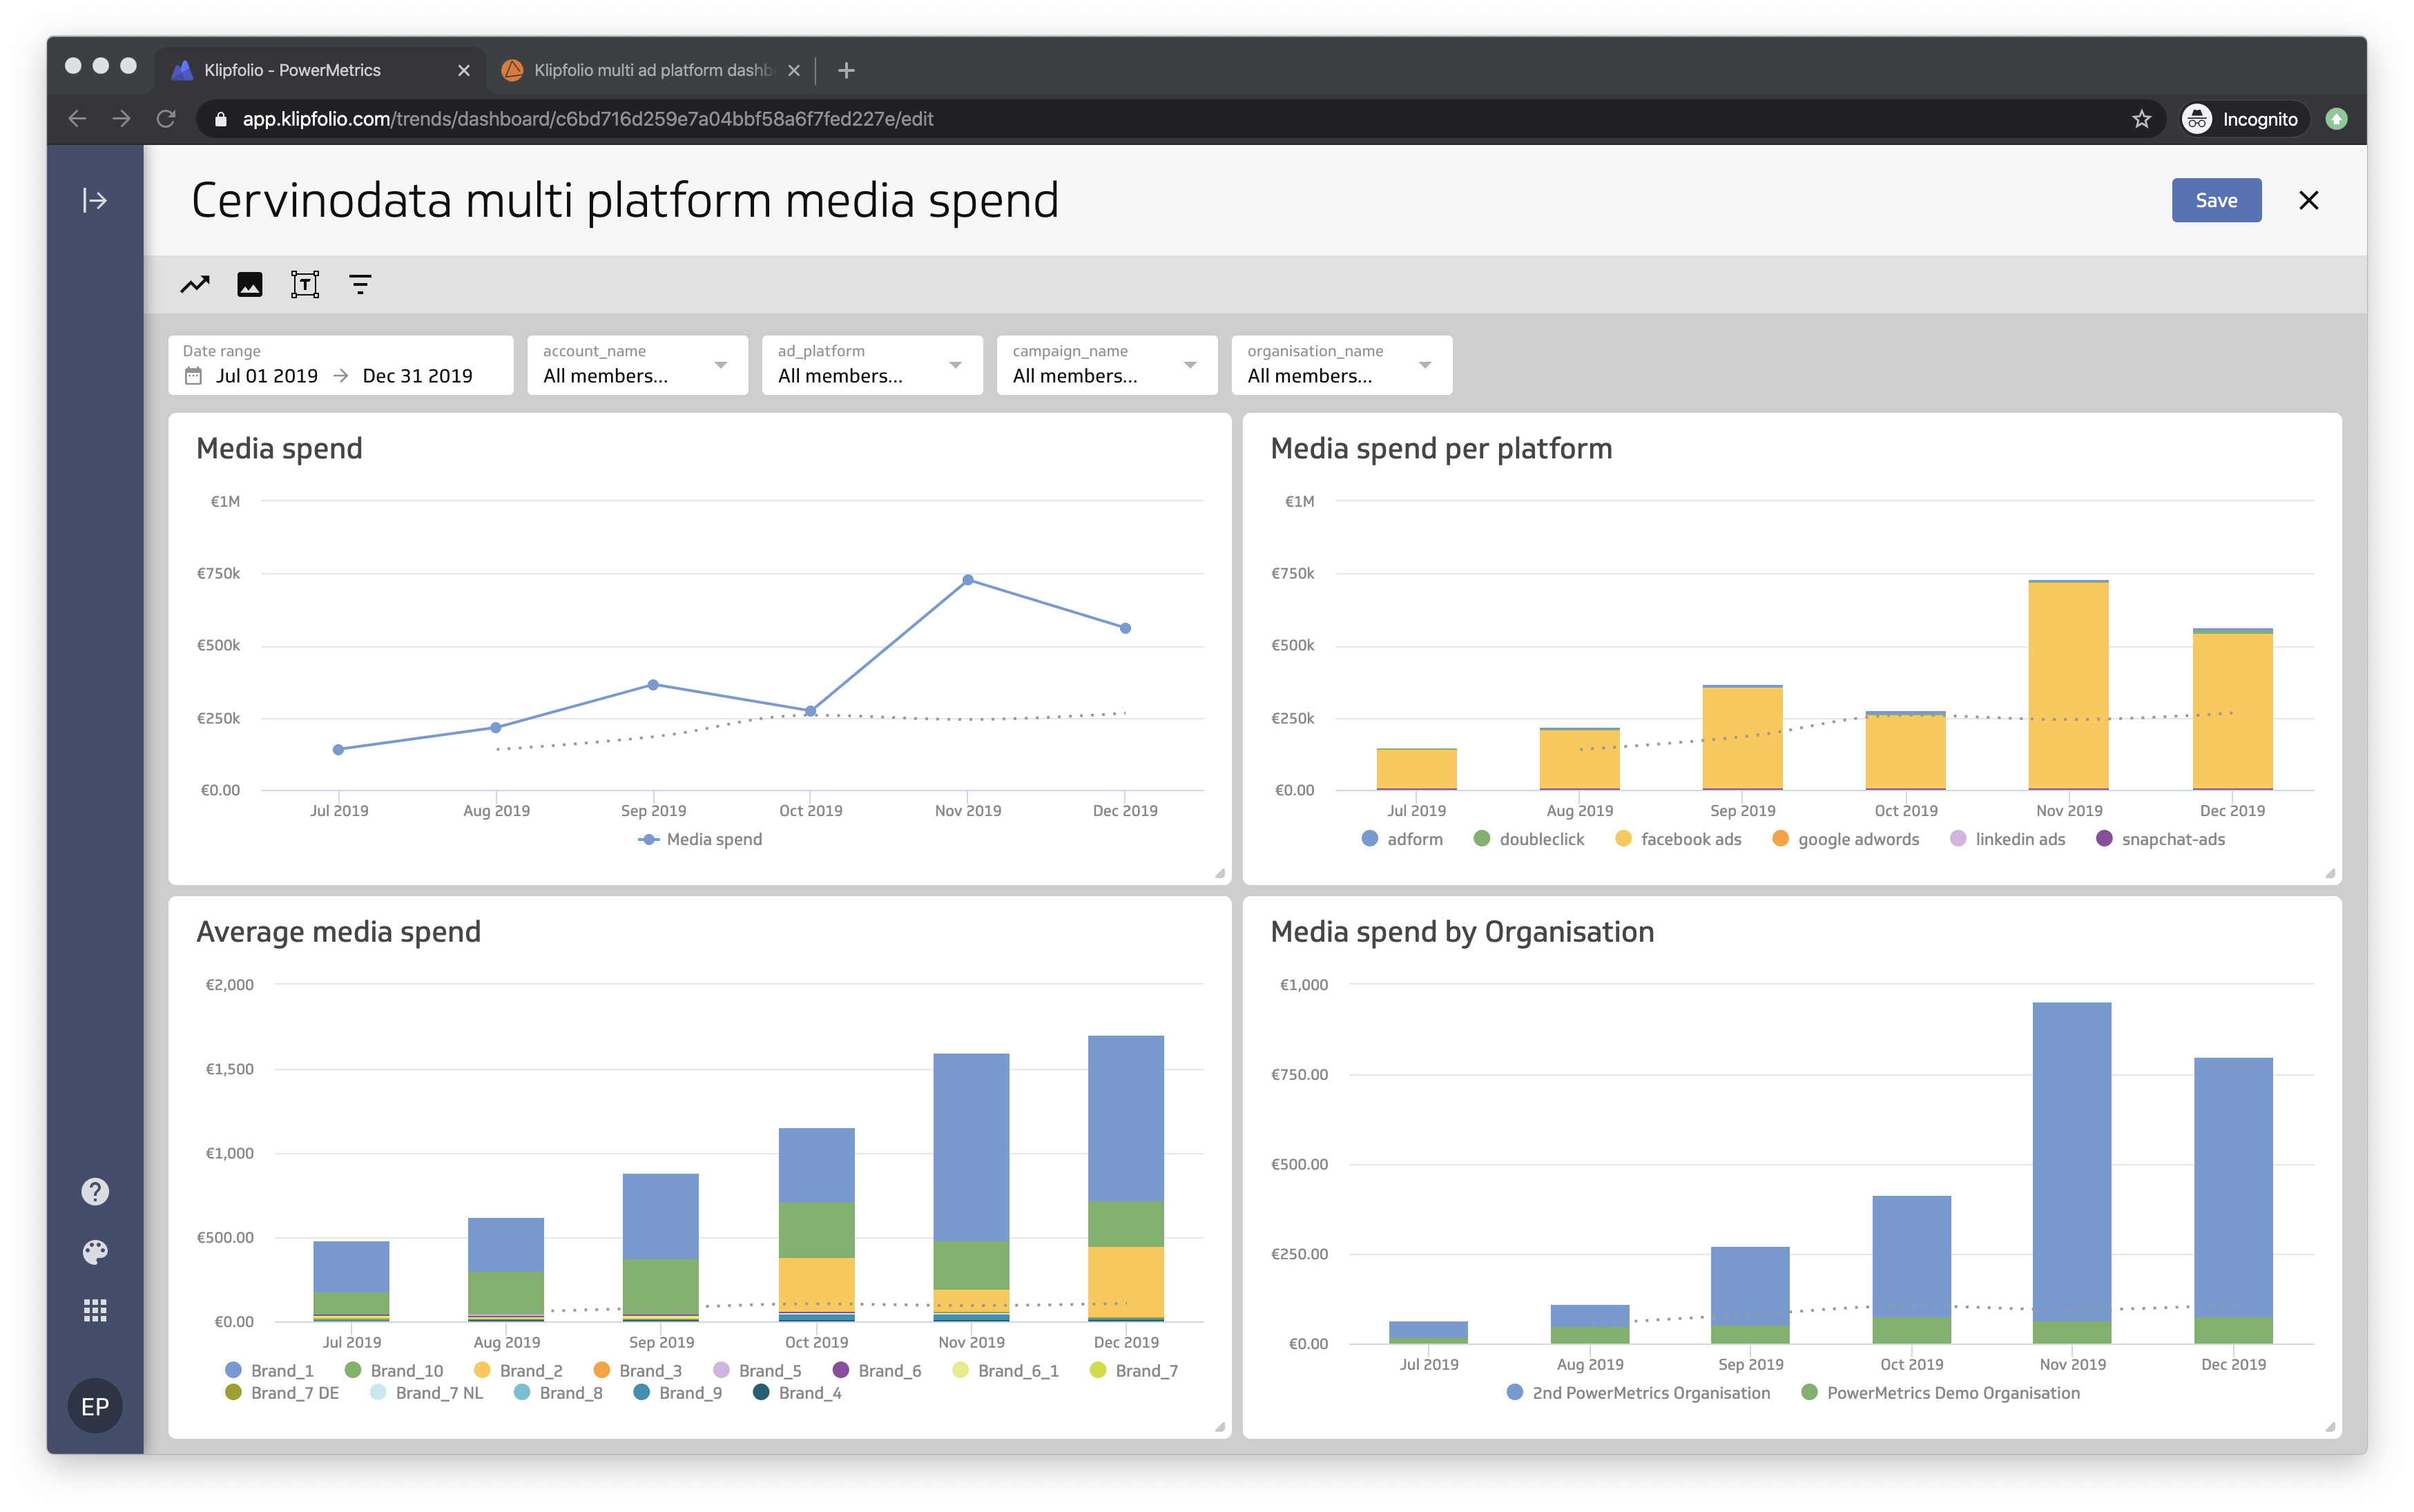
Task: Click the add filter toolbar icon
Action: click(x=360, y=285)
